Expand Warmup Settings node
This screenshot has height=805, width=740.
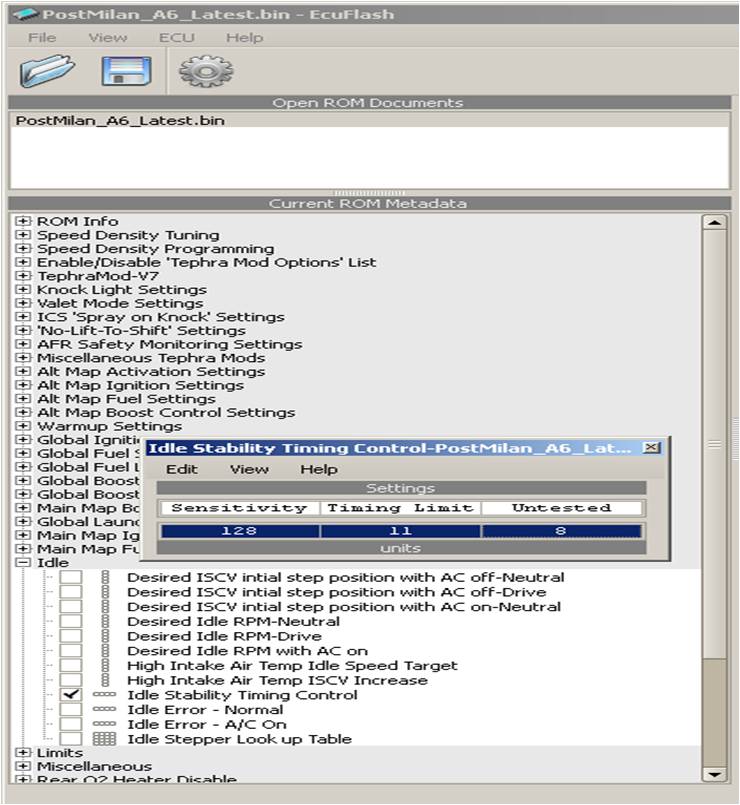pyautogui.click(x=23, y=426)
